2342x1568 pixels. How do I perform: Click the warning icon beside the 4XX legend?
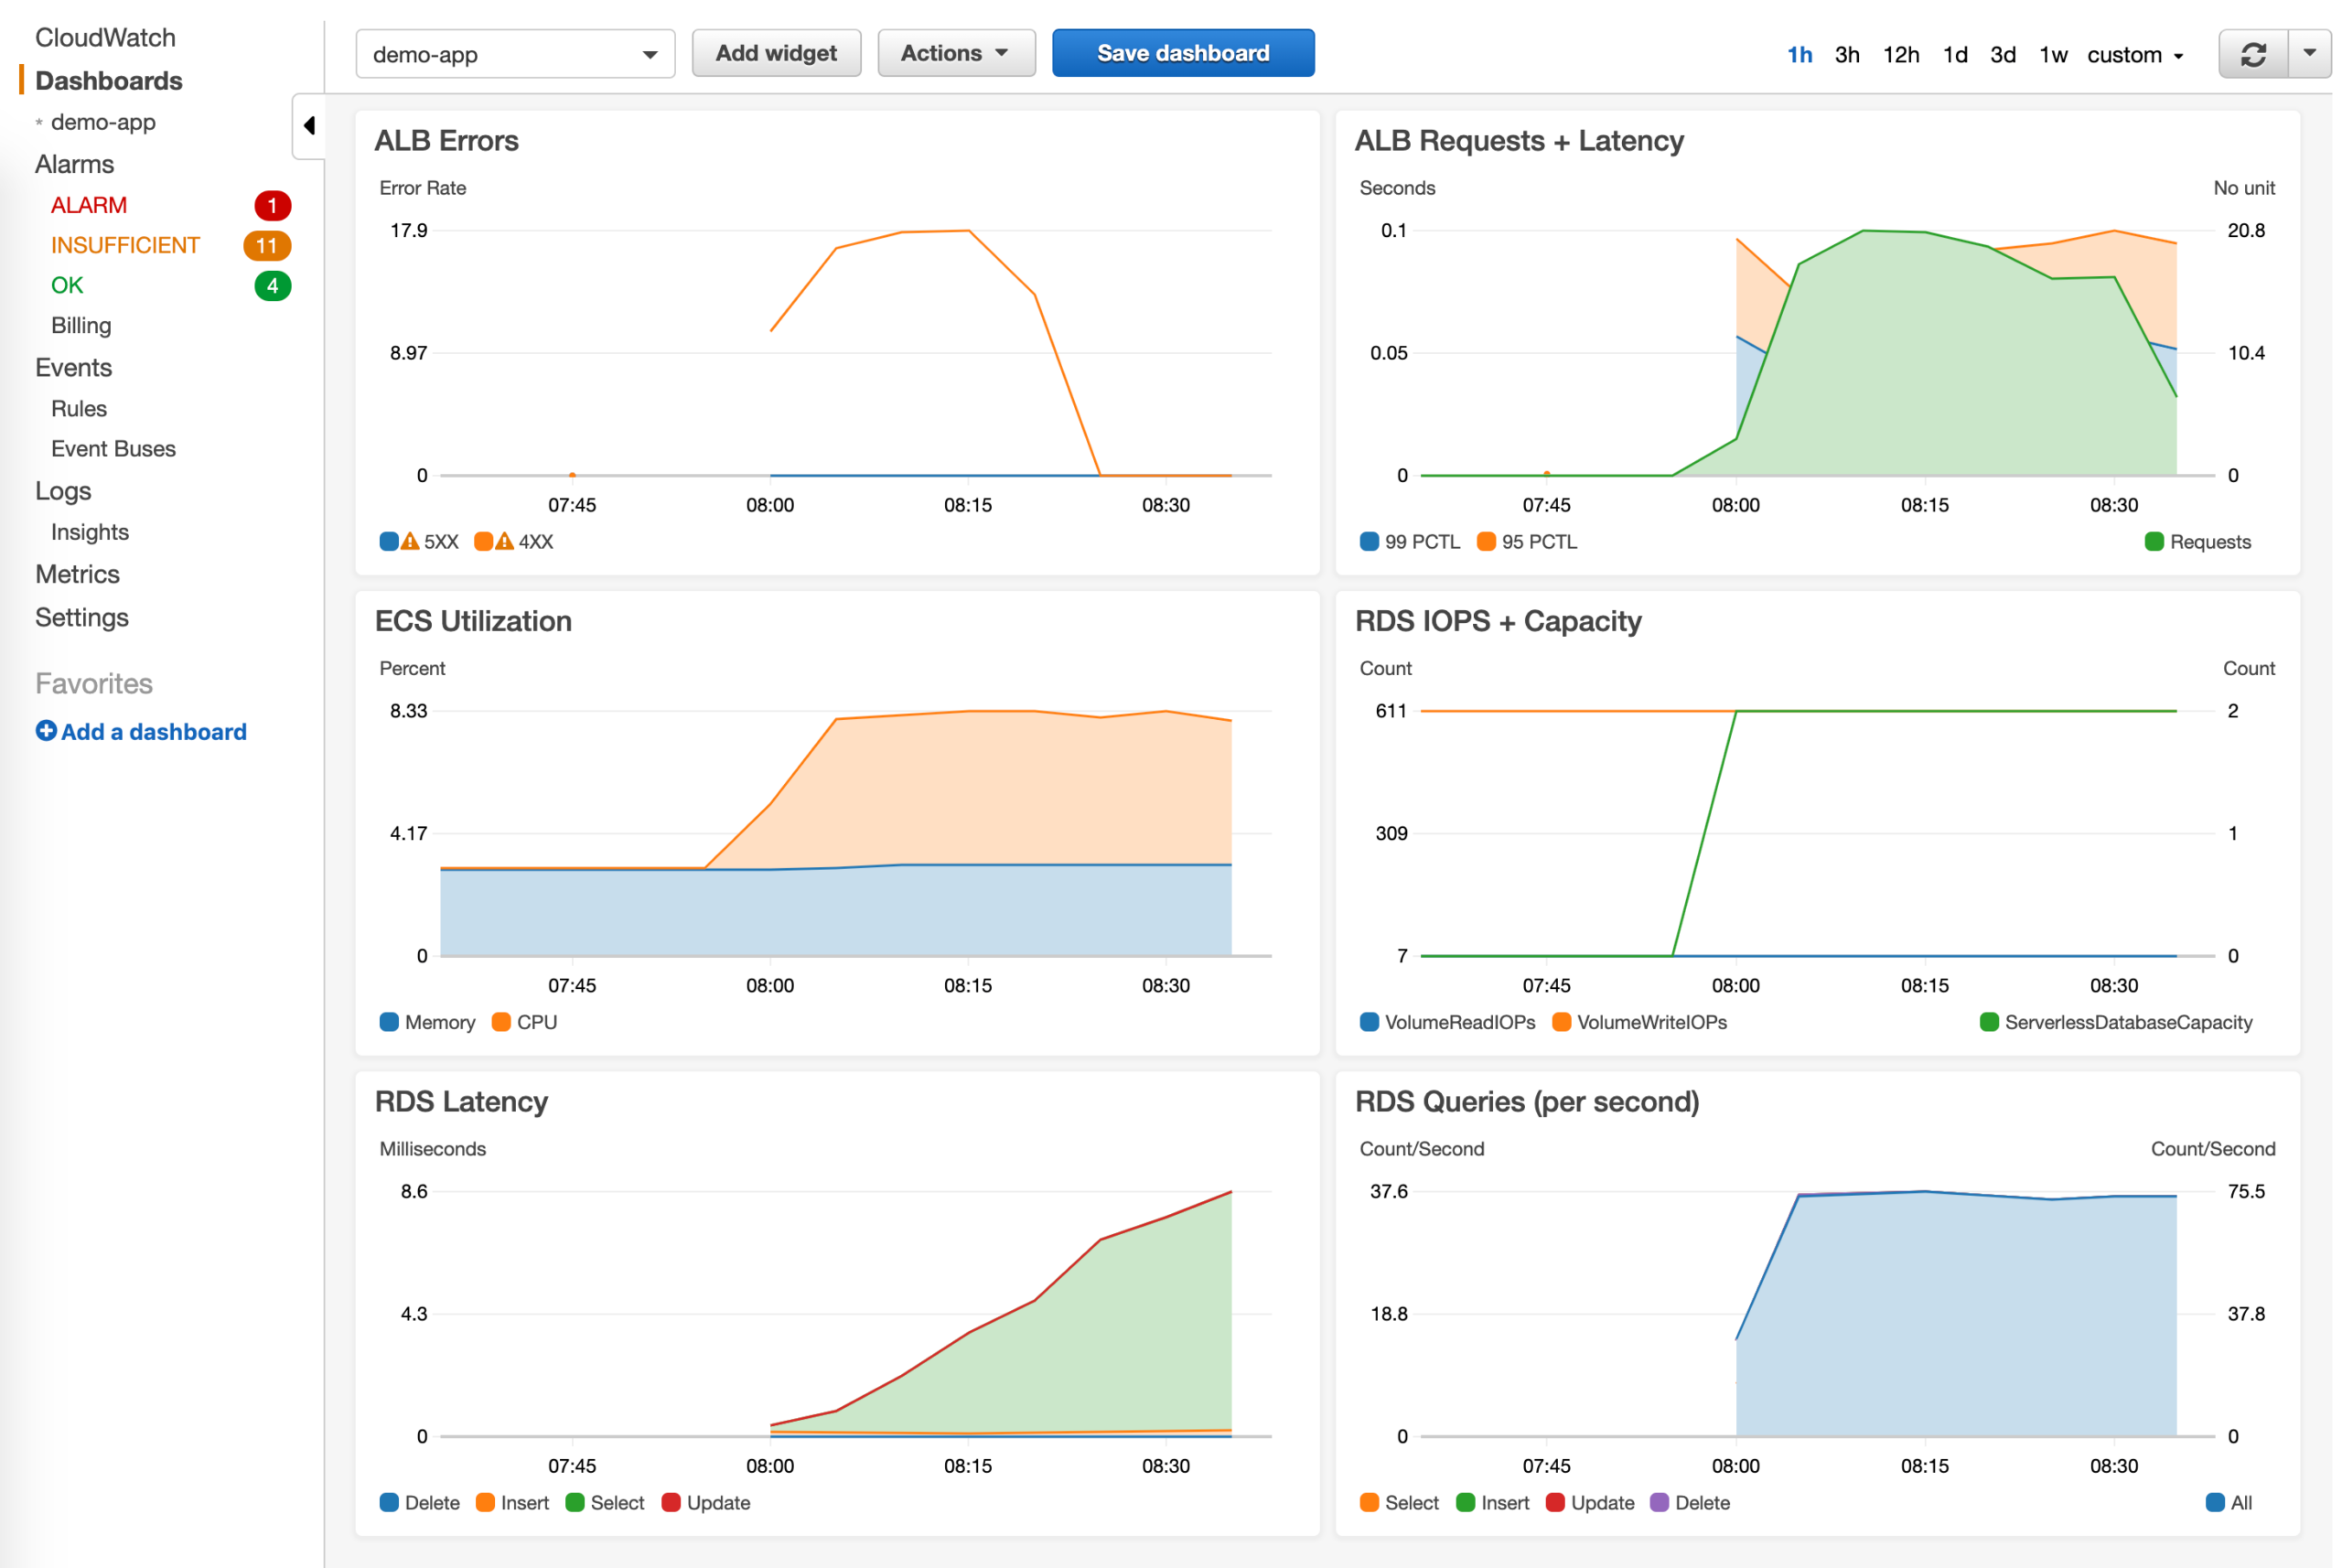503,541
